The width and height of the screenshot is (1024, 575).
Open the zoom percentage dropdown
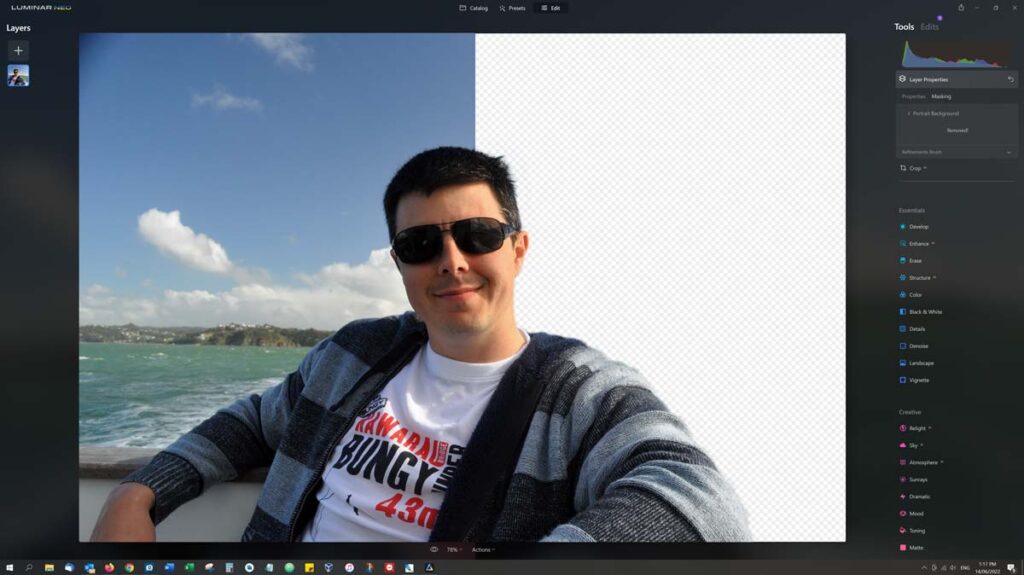[454, 550]
